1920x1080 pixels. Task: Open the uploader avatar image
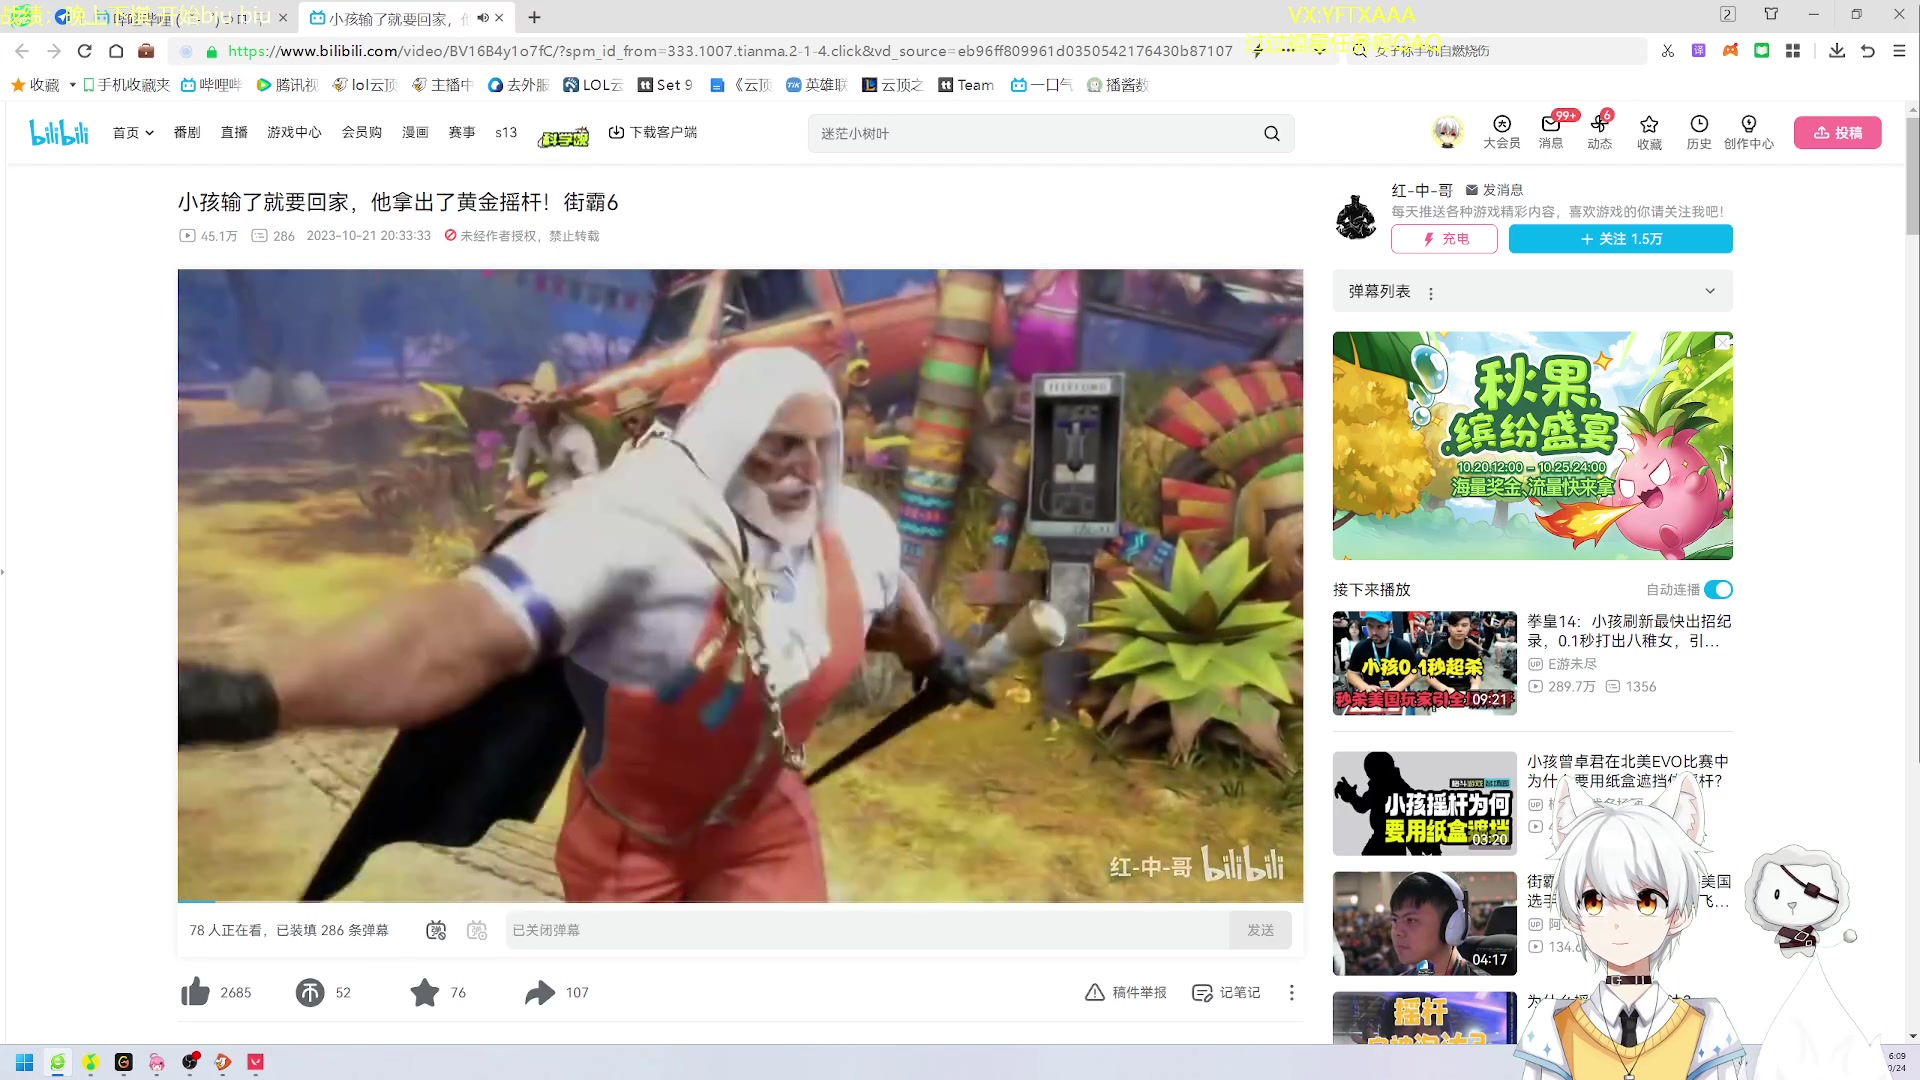(x=1356, y=217)
